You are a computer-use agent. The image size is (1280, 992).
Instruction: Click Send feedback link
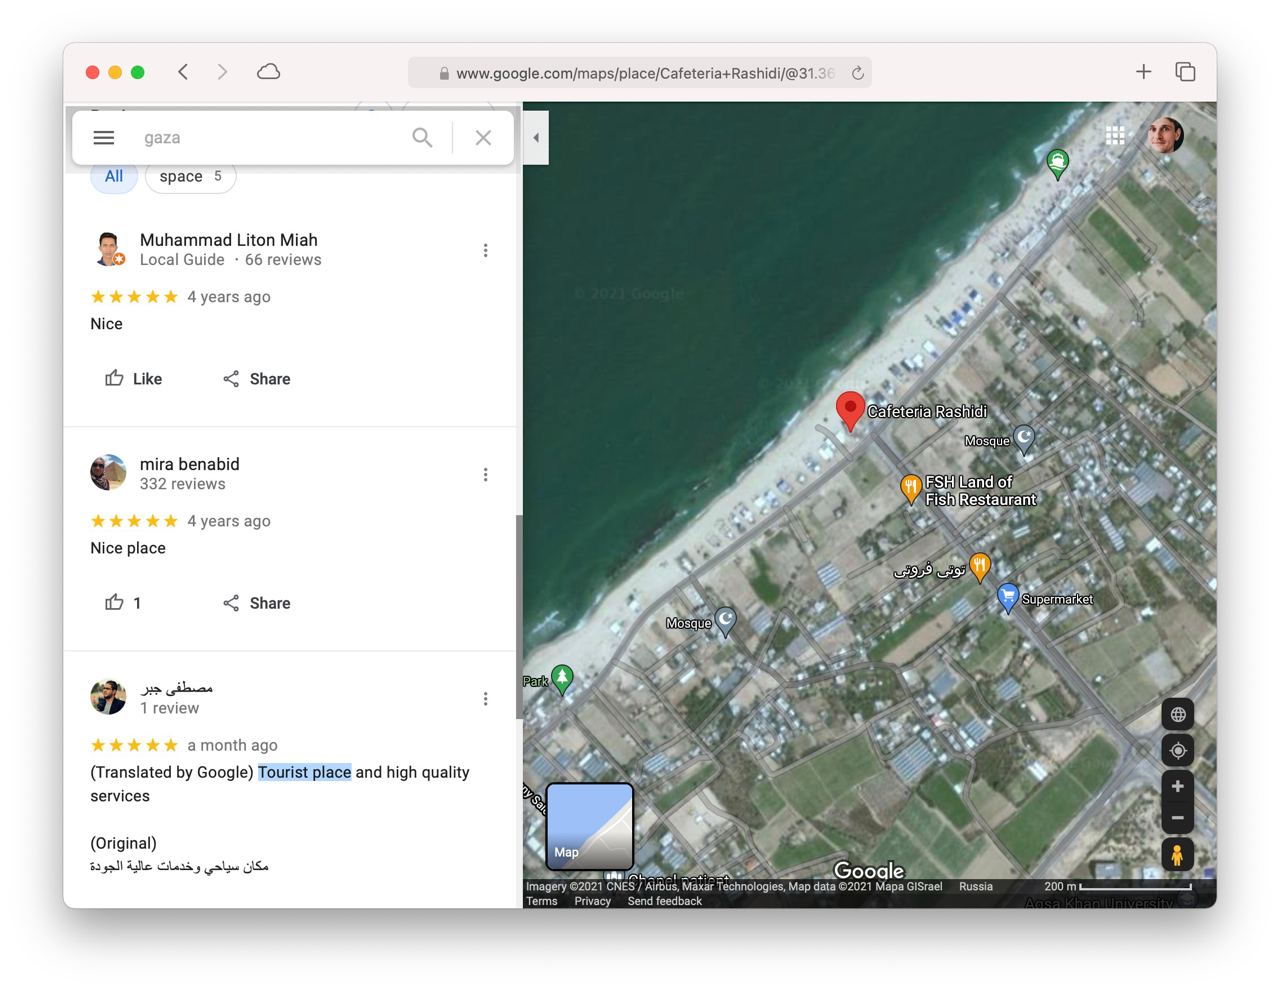pyautogui.click(x=665, y=901)
